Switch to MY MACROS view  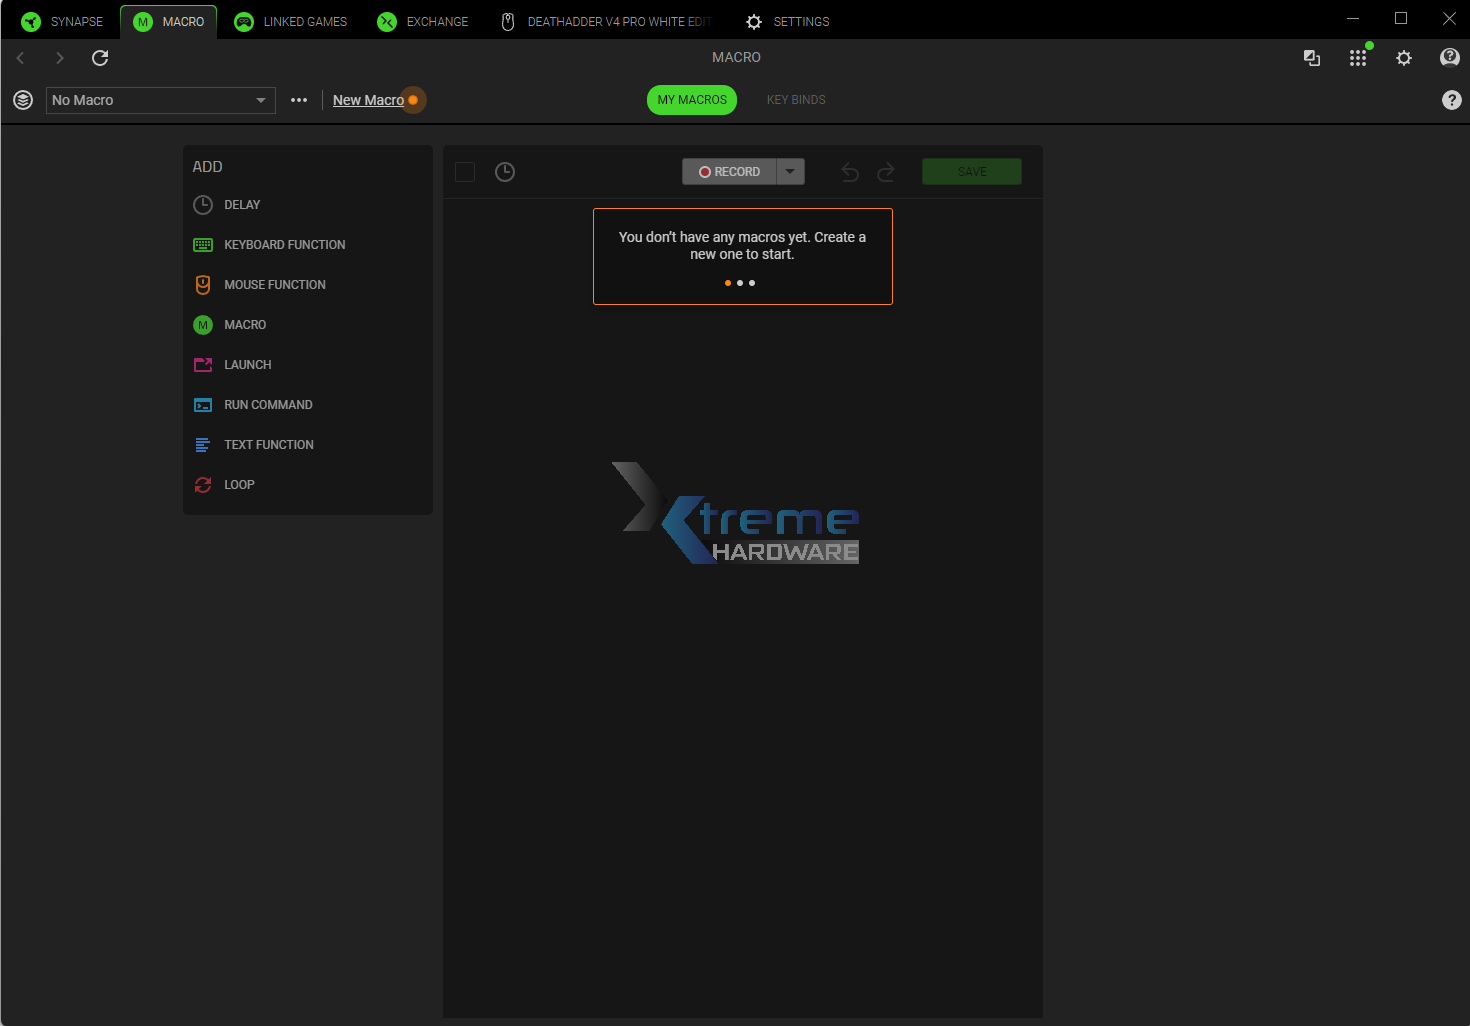click(x=692, y=100)
